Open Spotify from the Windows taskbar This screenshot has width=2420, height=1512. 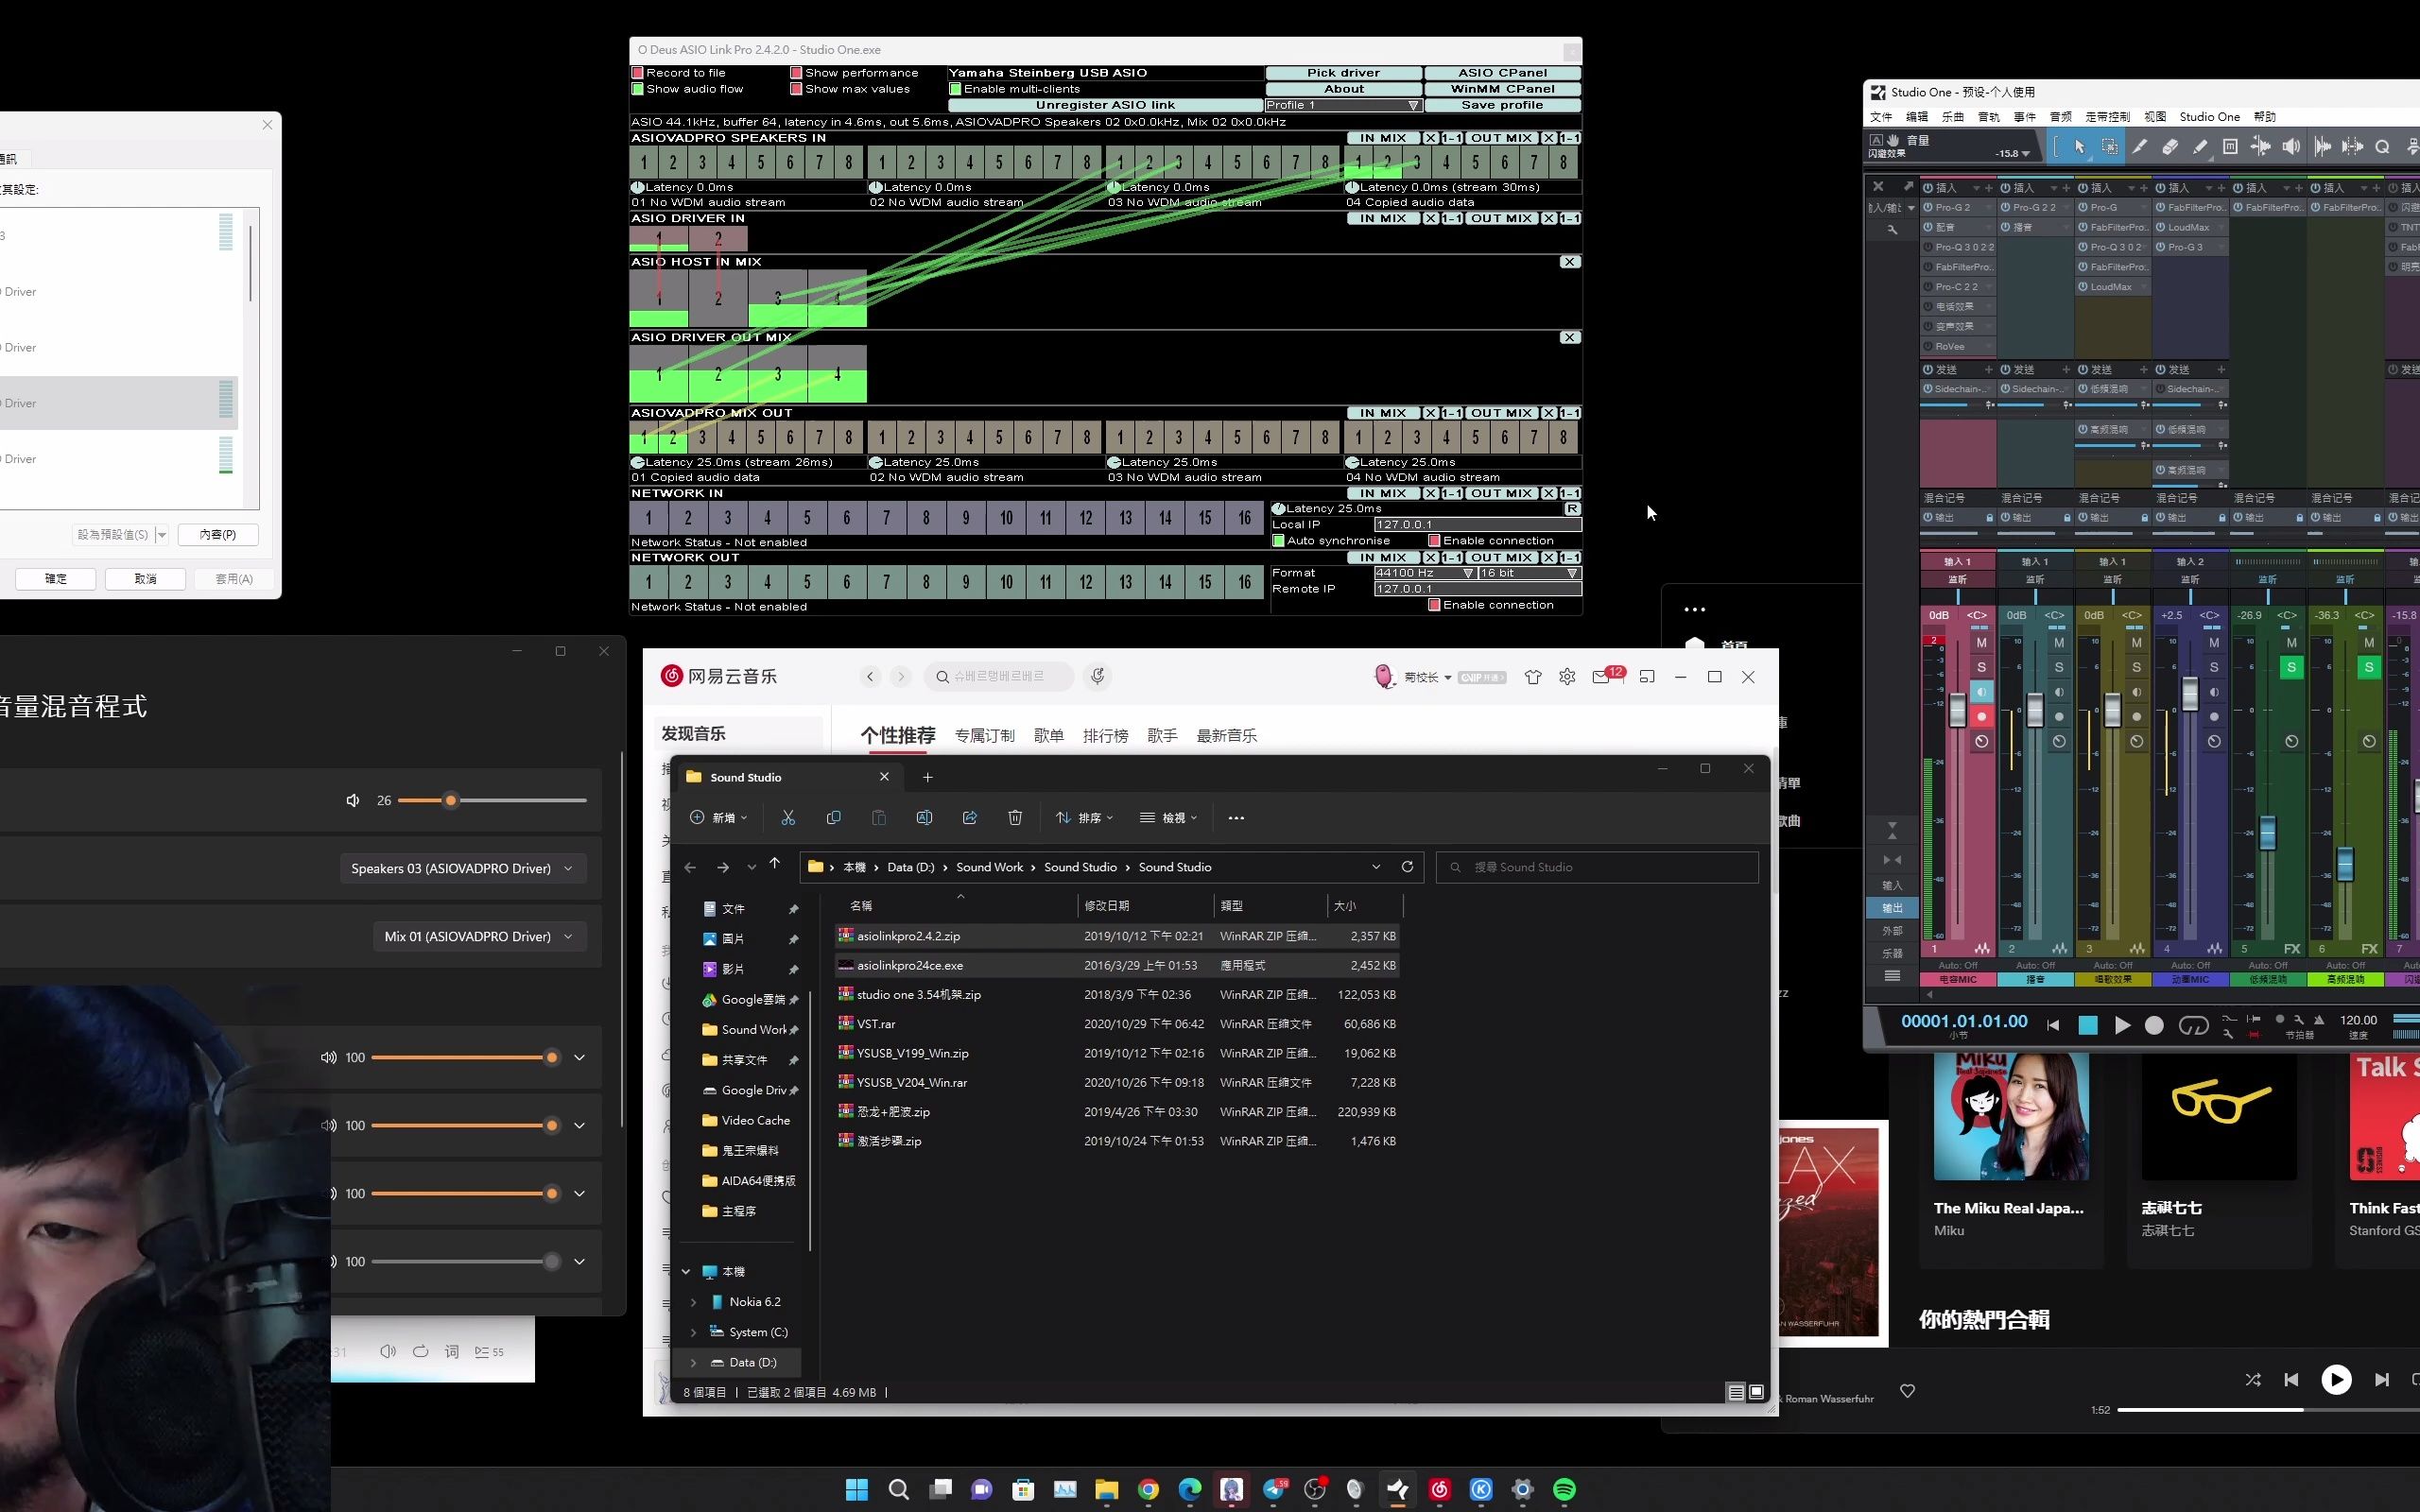[x=1564, y=1490]
